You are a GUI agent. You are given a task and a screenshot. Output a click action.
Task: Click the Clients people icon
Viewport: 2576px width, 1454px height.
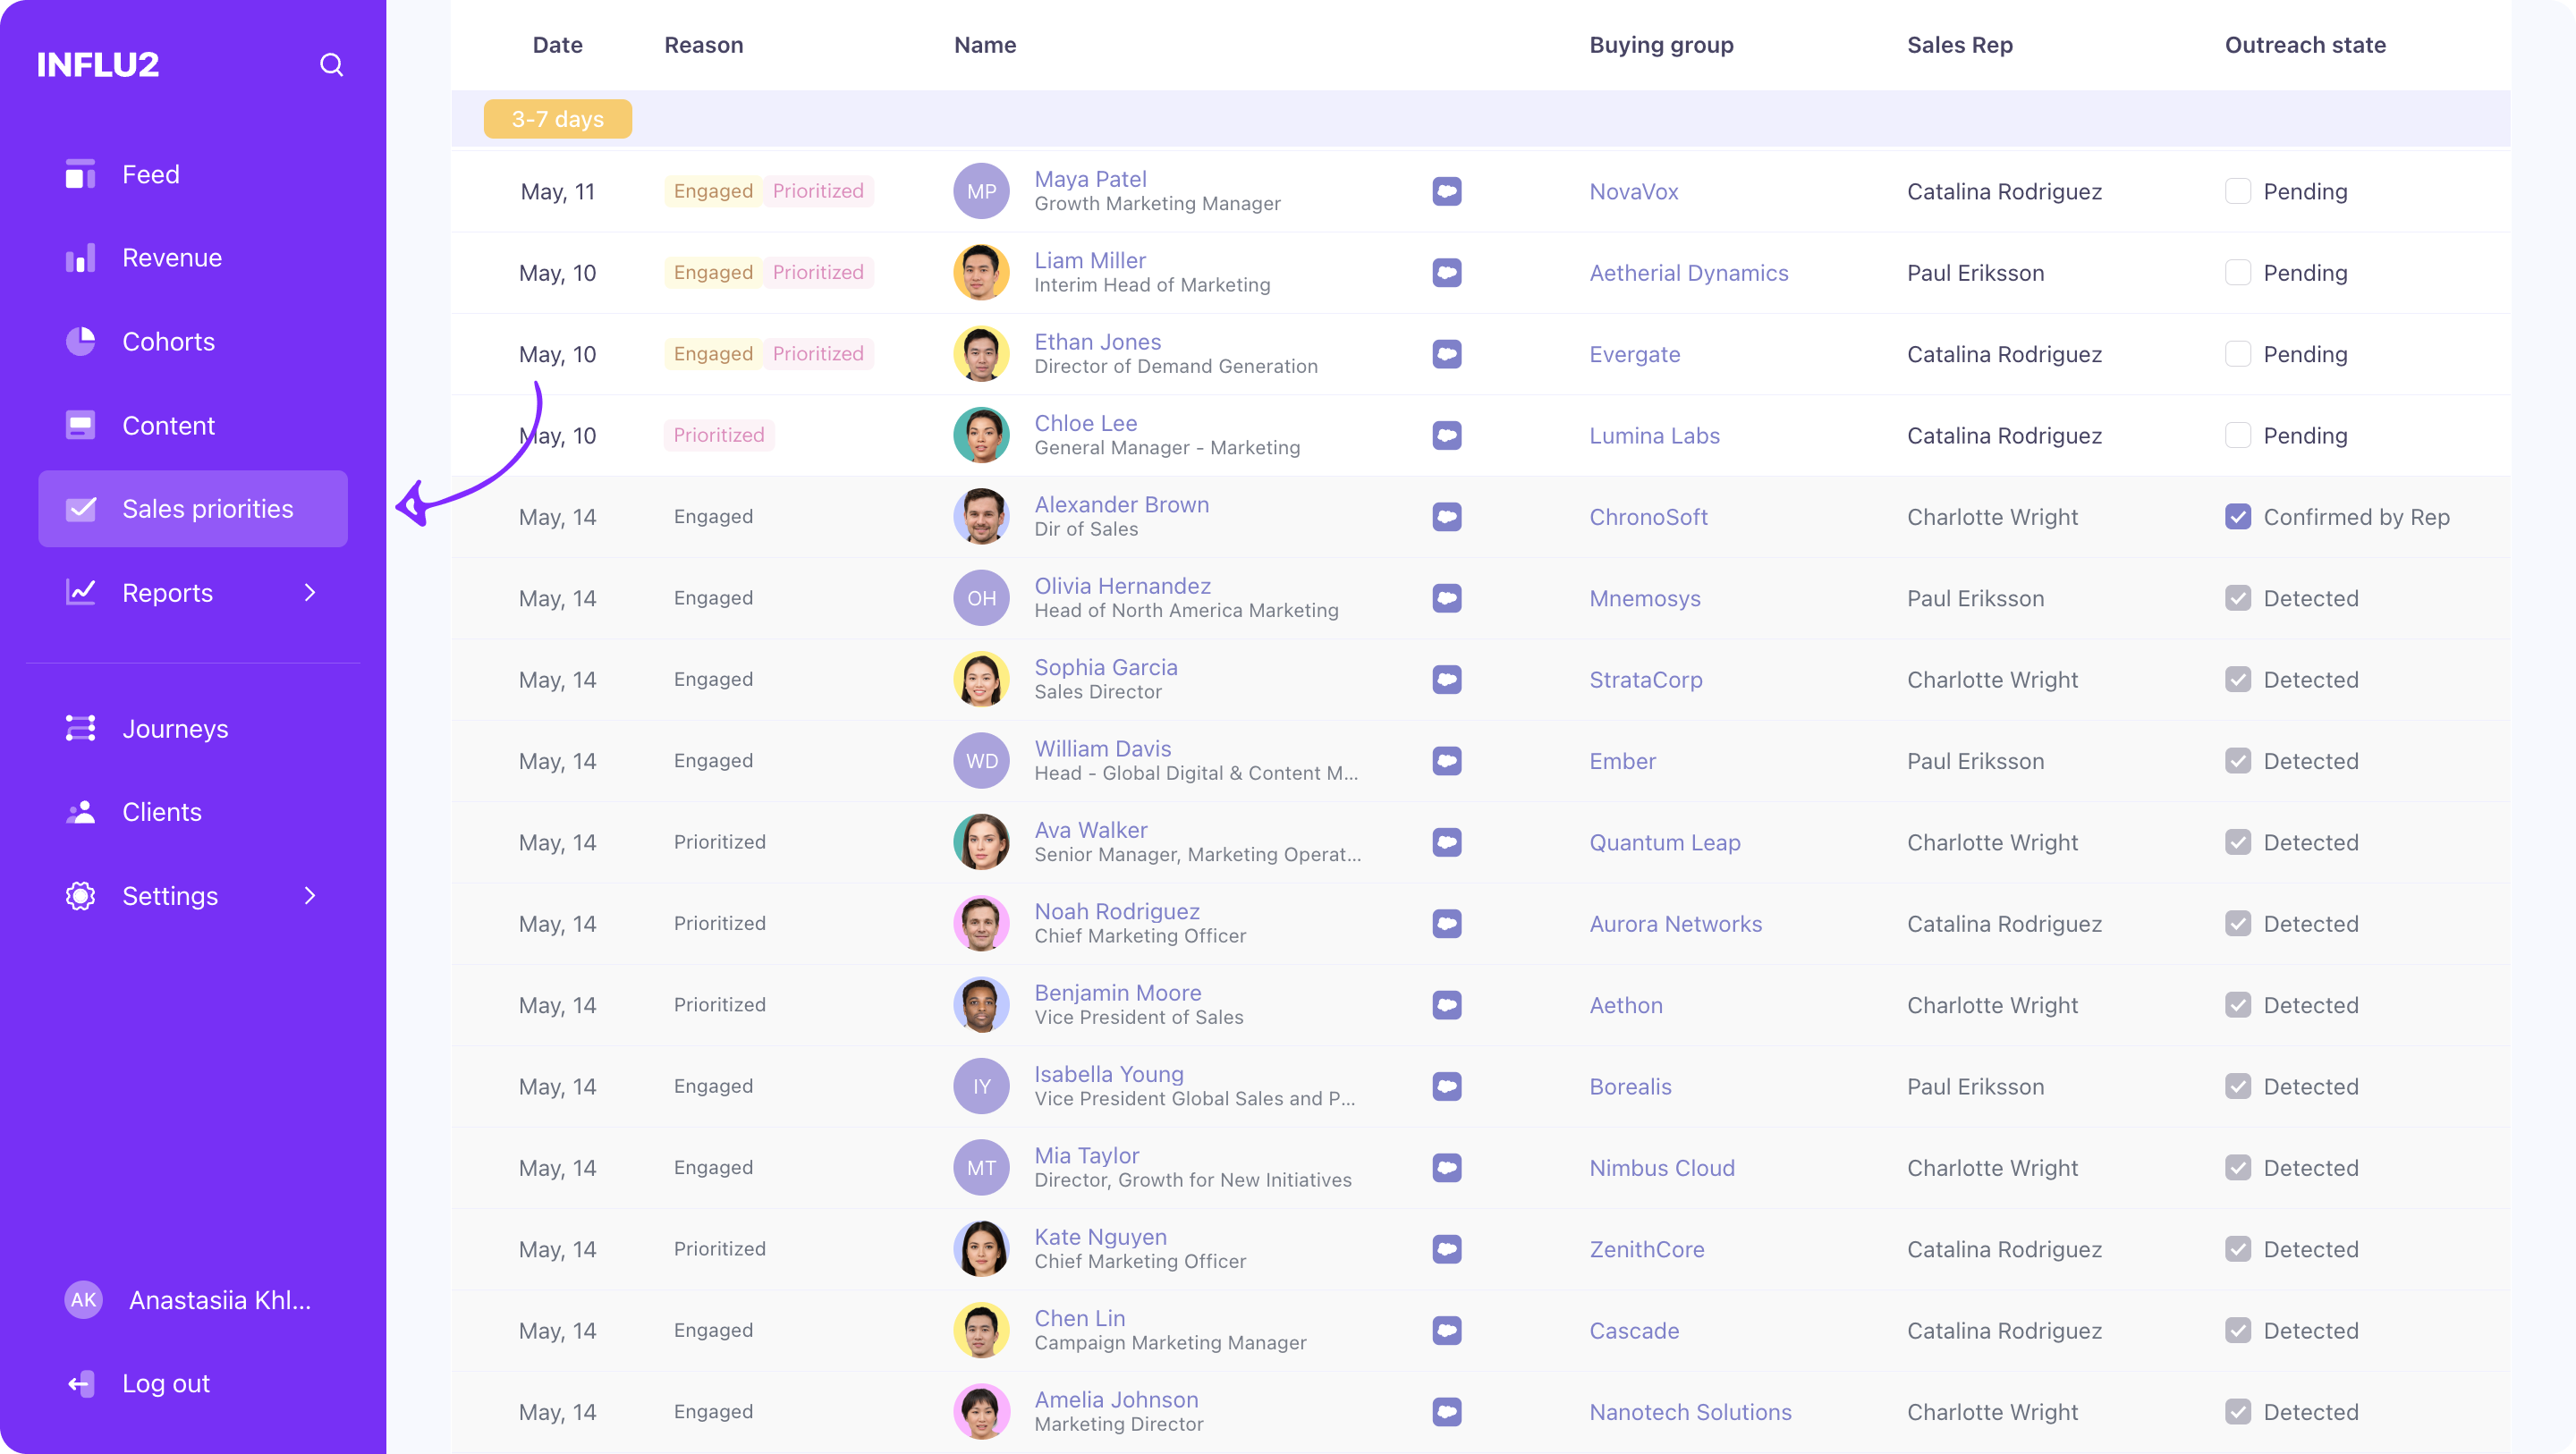tap(80, 812)
